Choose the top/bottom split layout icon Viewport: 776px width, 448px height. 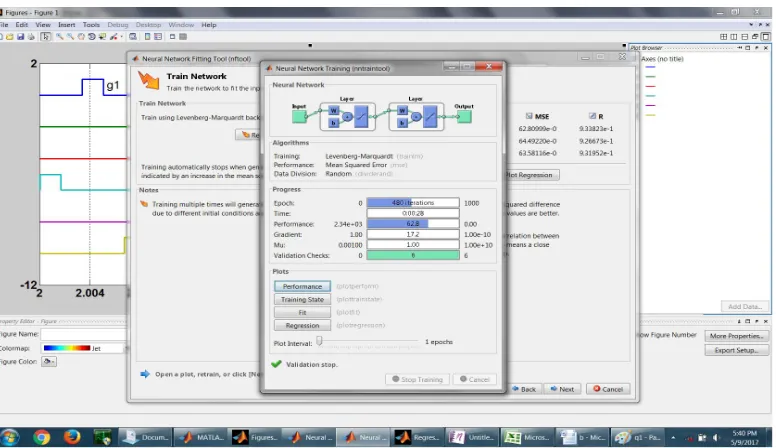[744, 37]
